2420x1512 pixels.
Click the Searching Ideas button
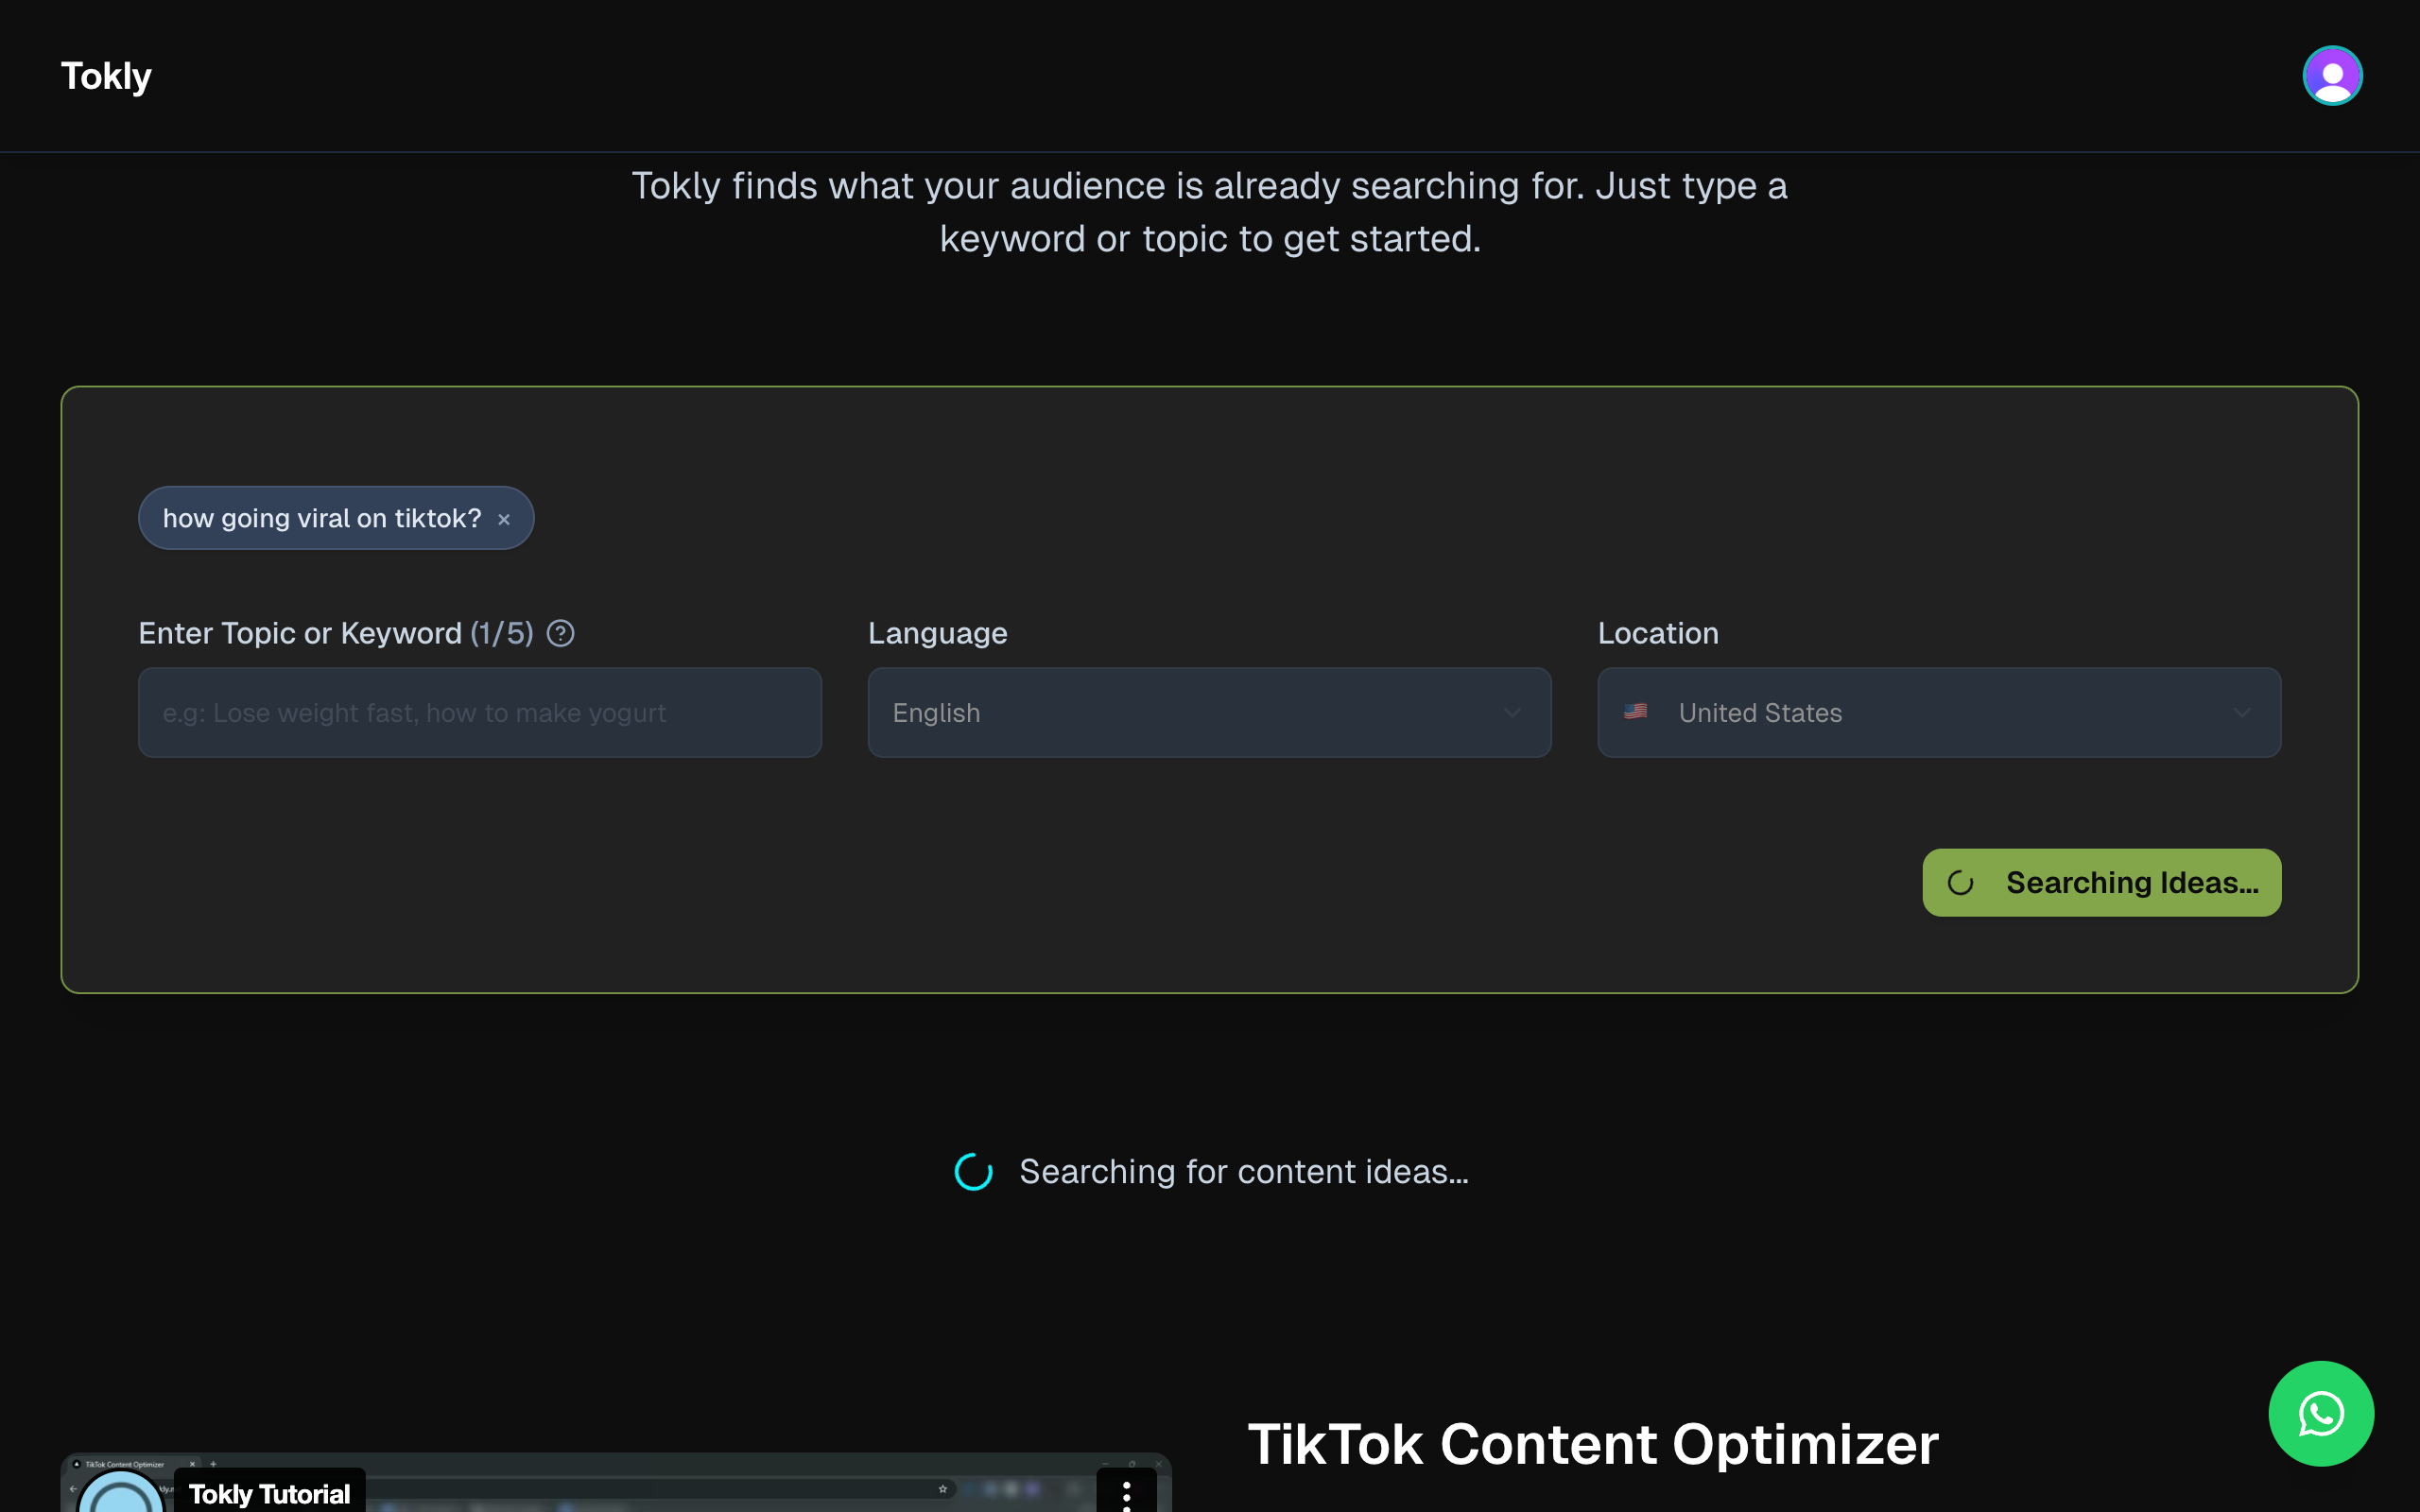pyautogui.click(x=2101, y=883)
